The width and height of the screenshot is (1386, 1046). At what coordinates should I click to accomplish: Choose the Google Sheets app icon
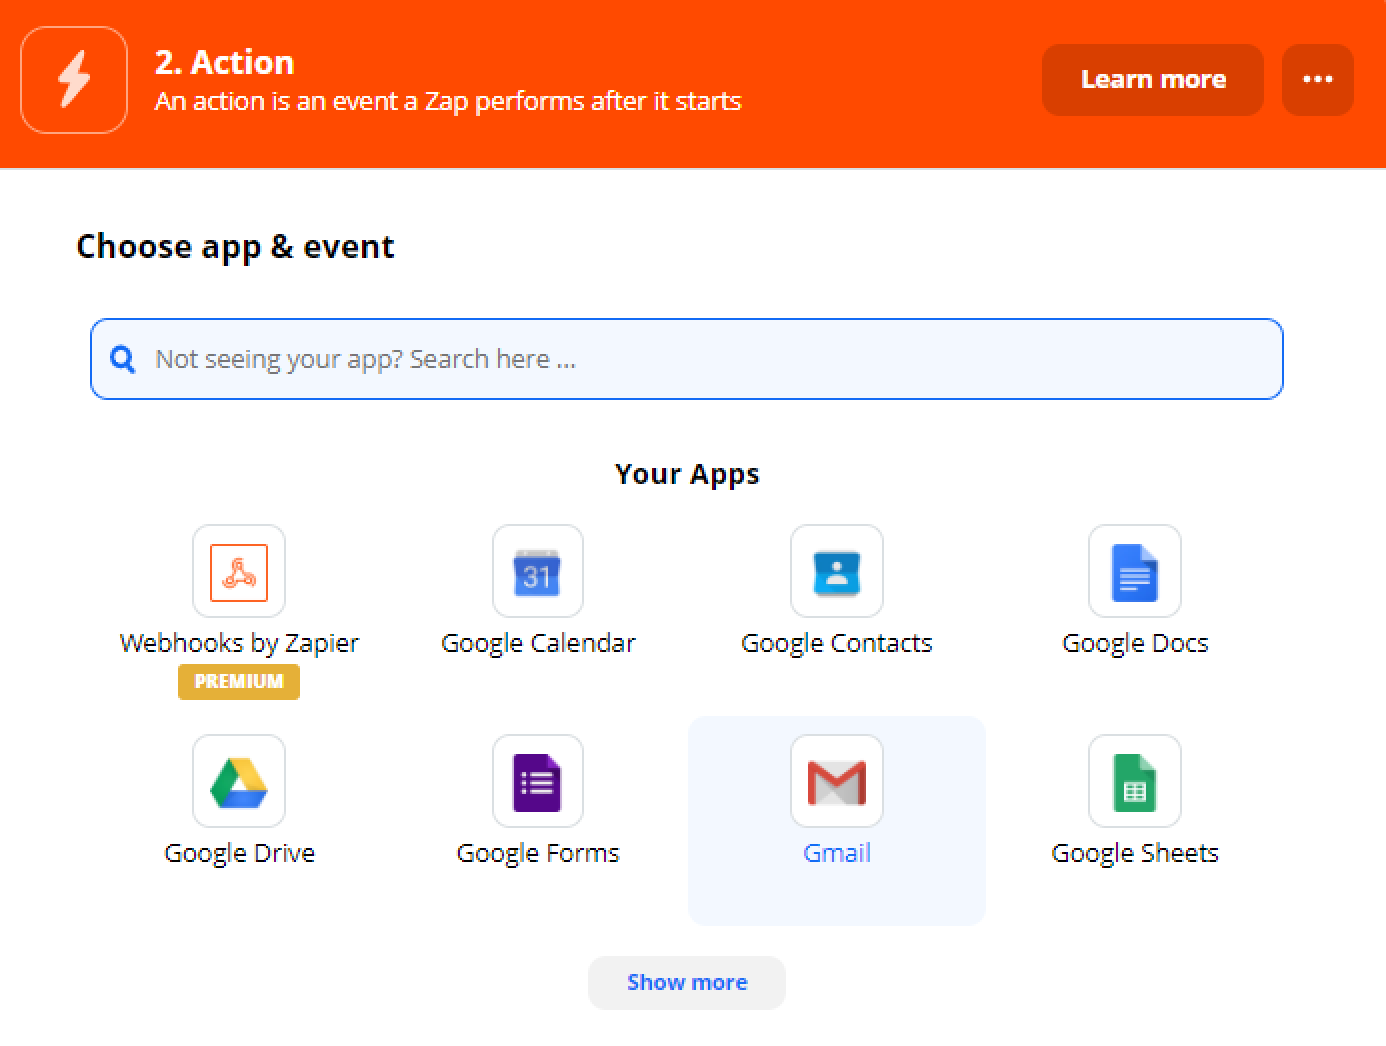coord(1135,781)
